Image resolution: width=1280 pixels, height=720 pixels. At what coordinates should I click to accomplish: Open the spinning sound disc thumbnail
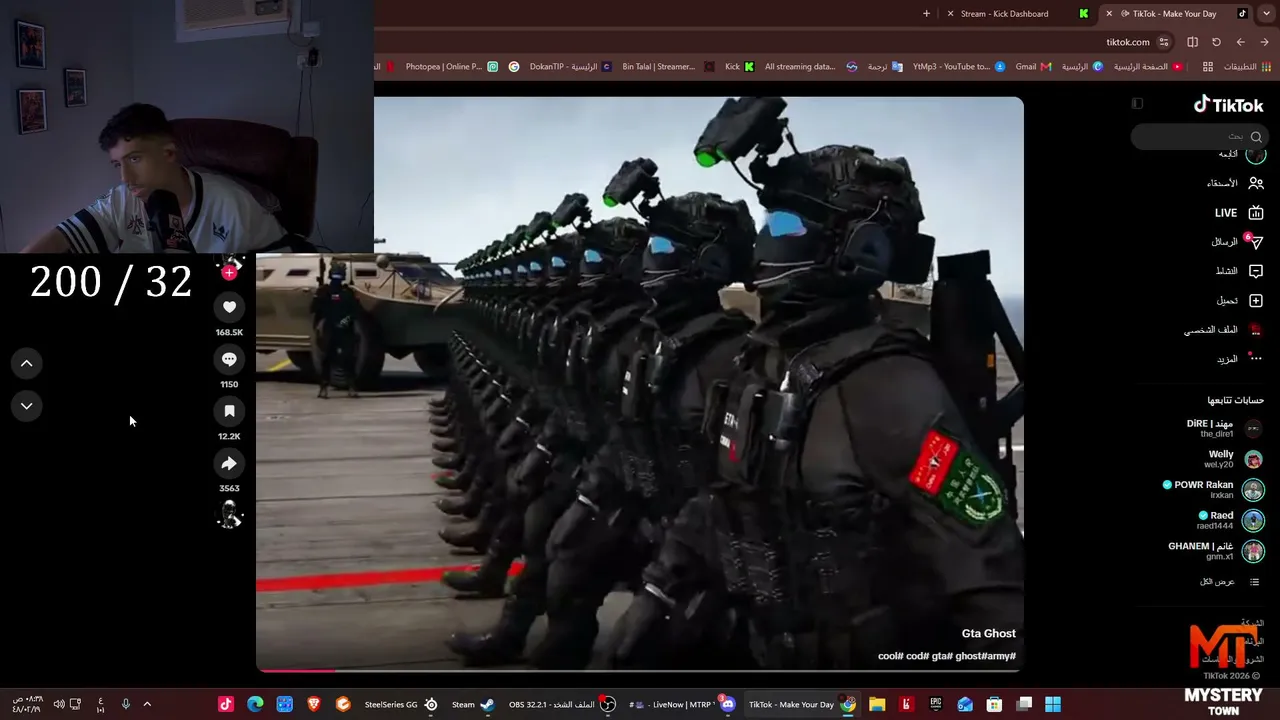coord(230,515)
